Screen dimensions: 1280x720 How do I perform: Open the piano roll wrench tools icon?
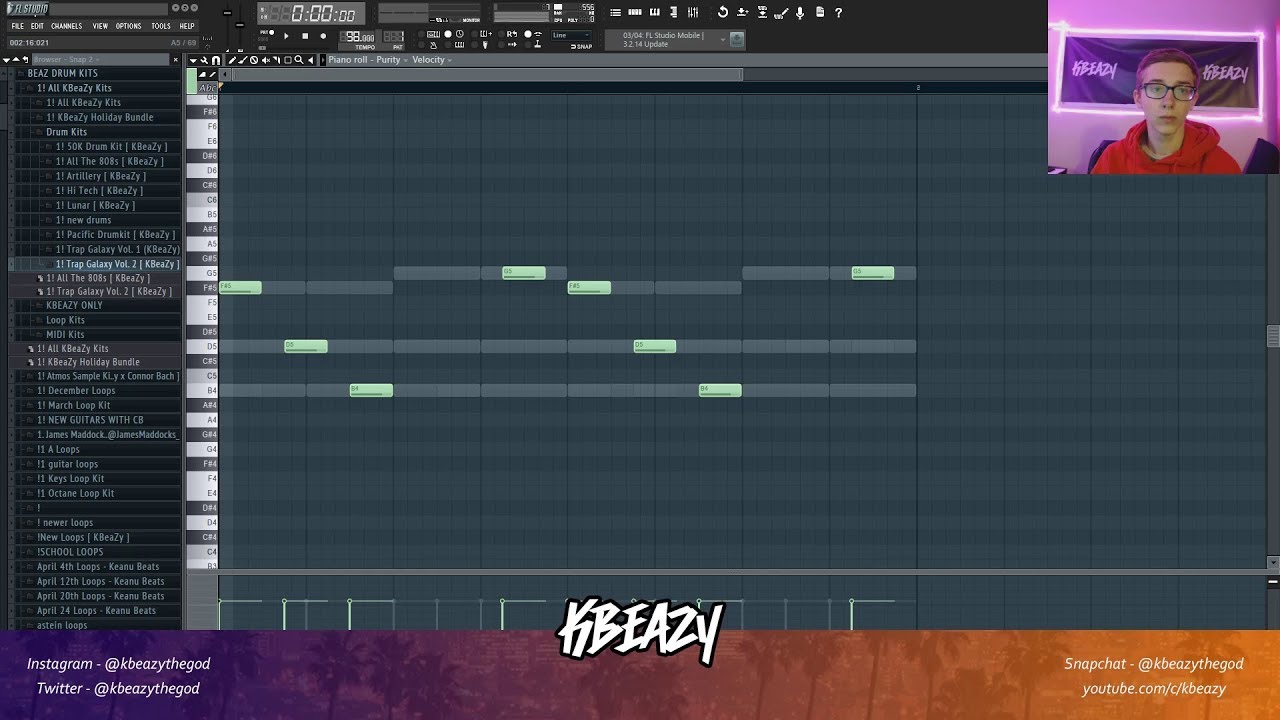tap(204, 60)
